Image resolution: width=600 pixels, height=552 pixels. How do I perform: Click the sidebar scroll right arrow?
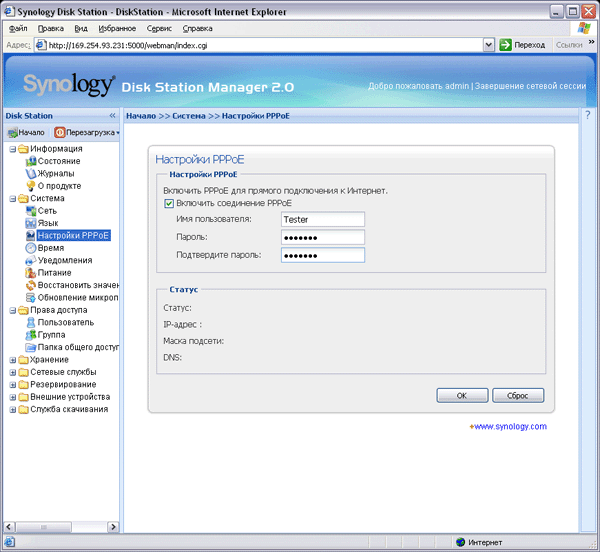point(113,527)
